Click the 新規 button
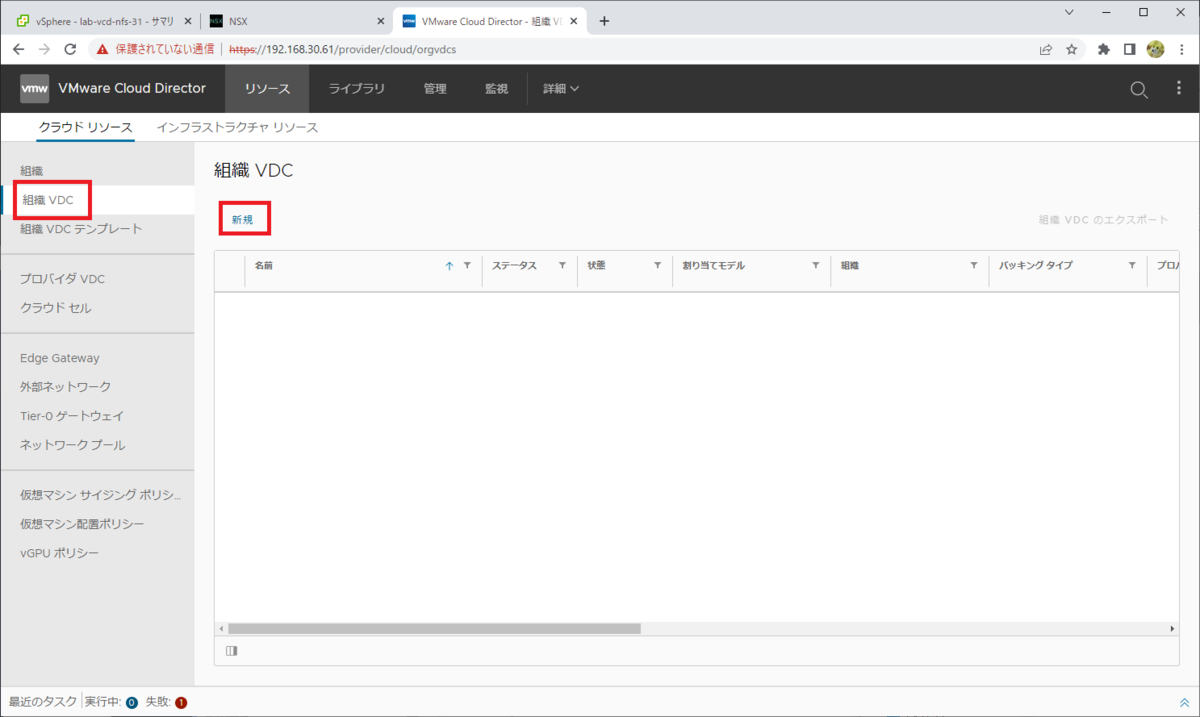The image size is (1200, 717). click(243, 220)
